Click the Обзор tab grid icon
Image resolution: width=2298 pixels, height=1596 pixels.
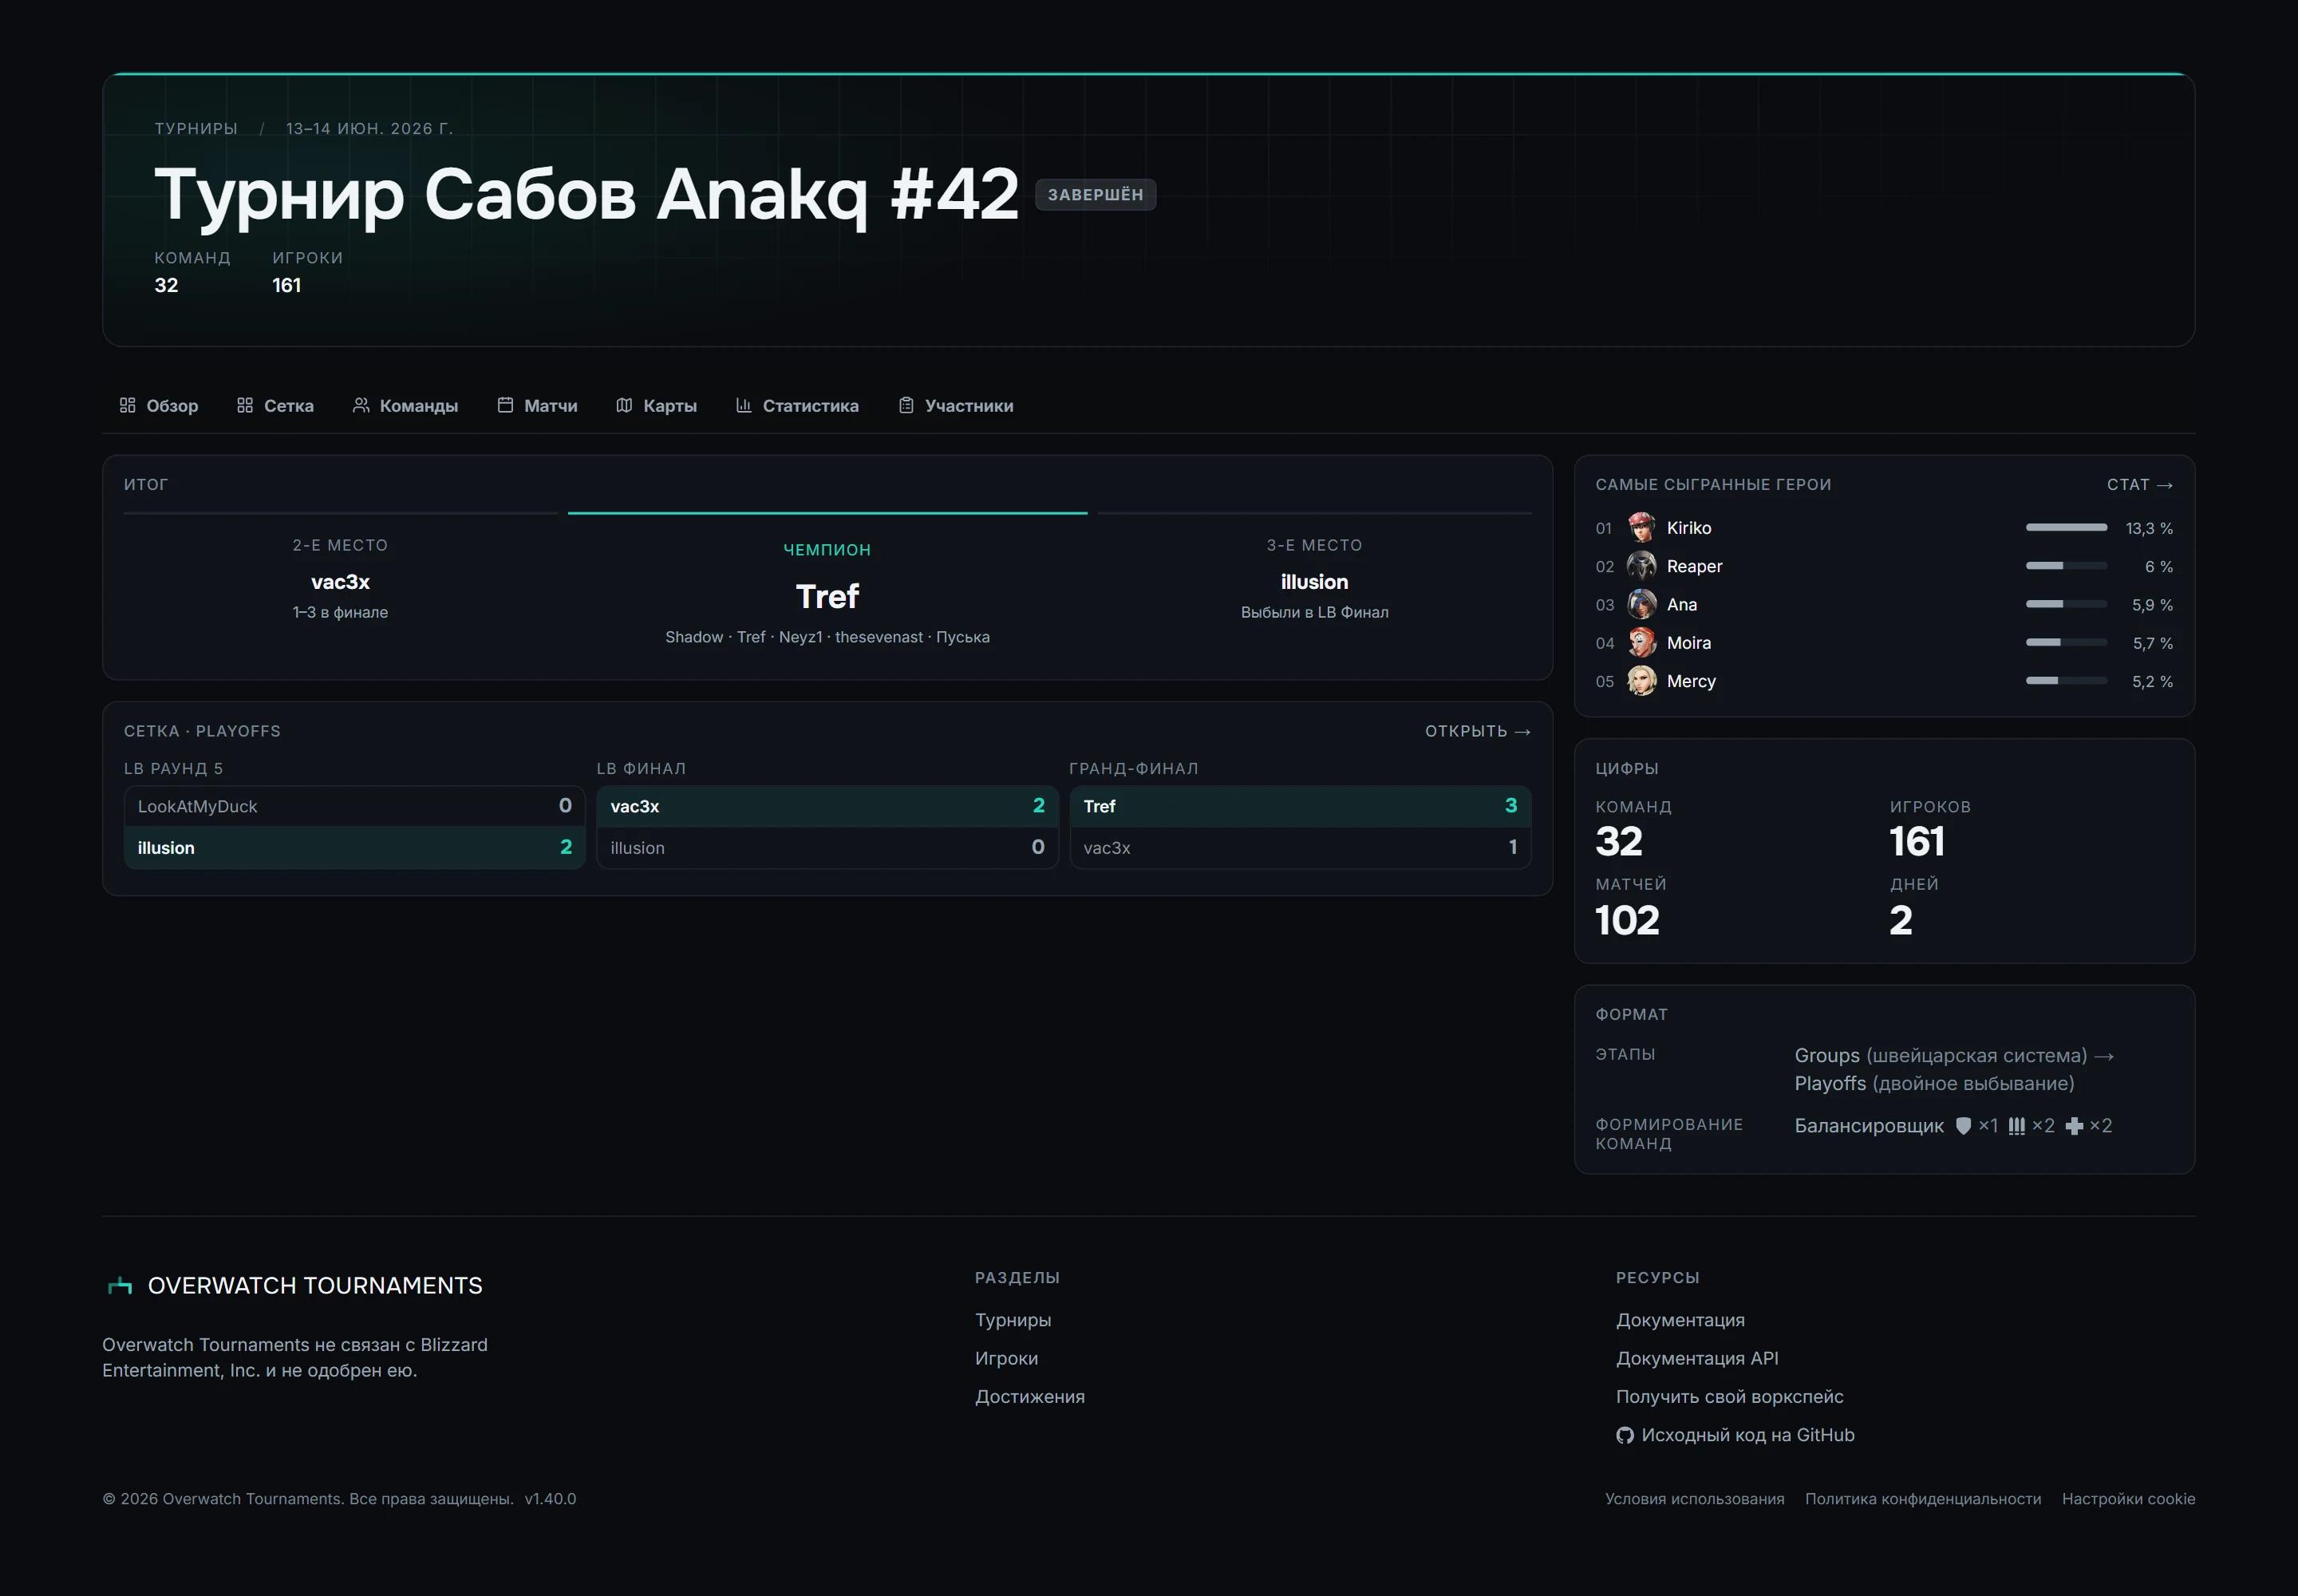[127, 405]
